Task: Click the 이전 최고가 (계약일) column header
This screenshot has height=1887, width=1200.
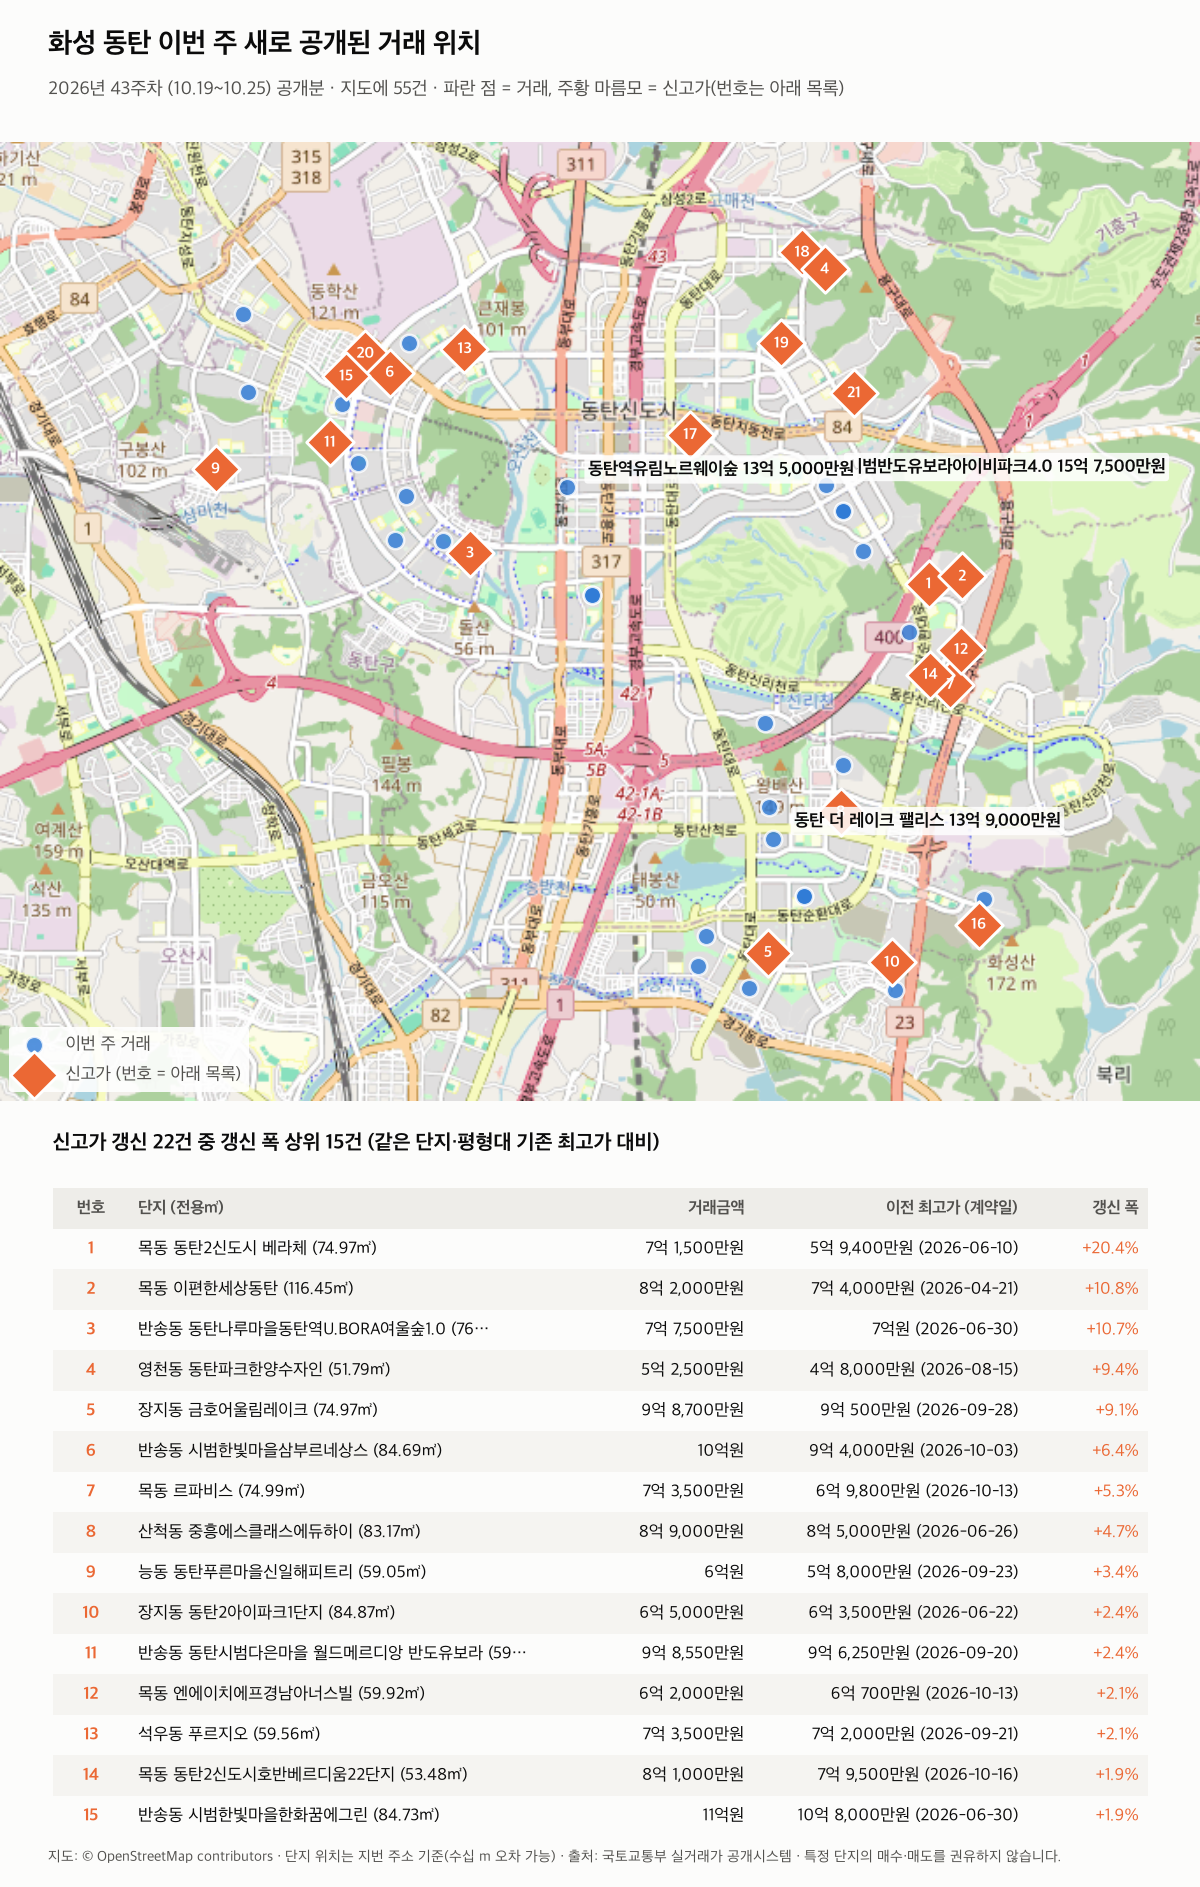Action: coord(952,1207)
